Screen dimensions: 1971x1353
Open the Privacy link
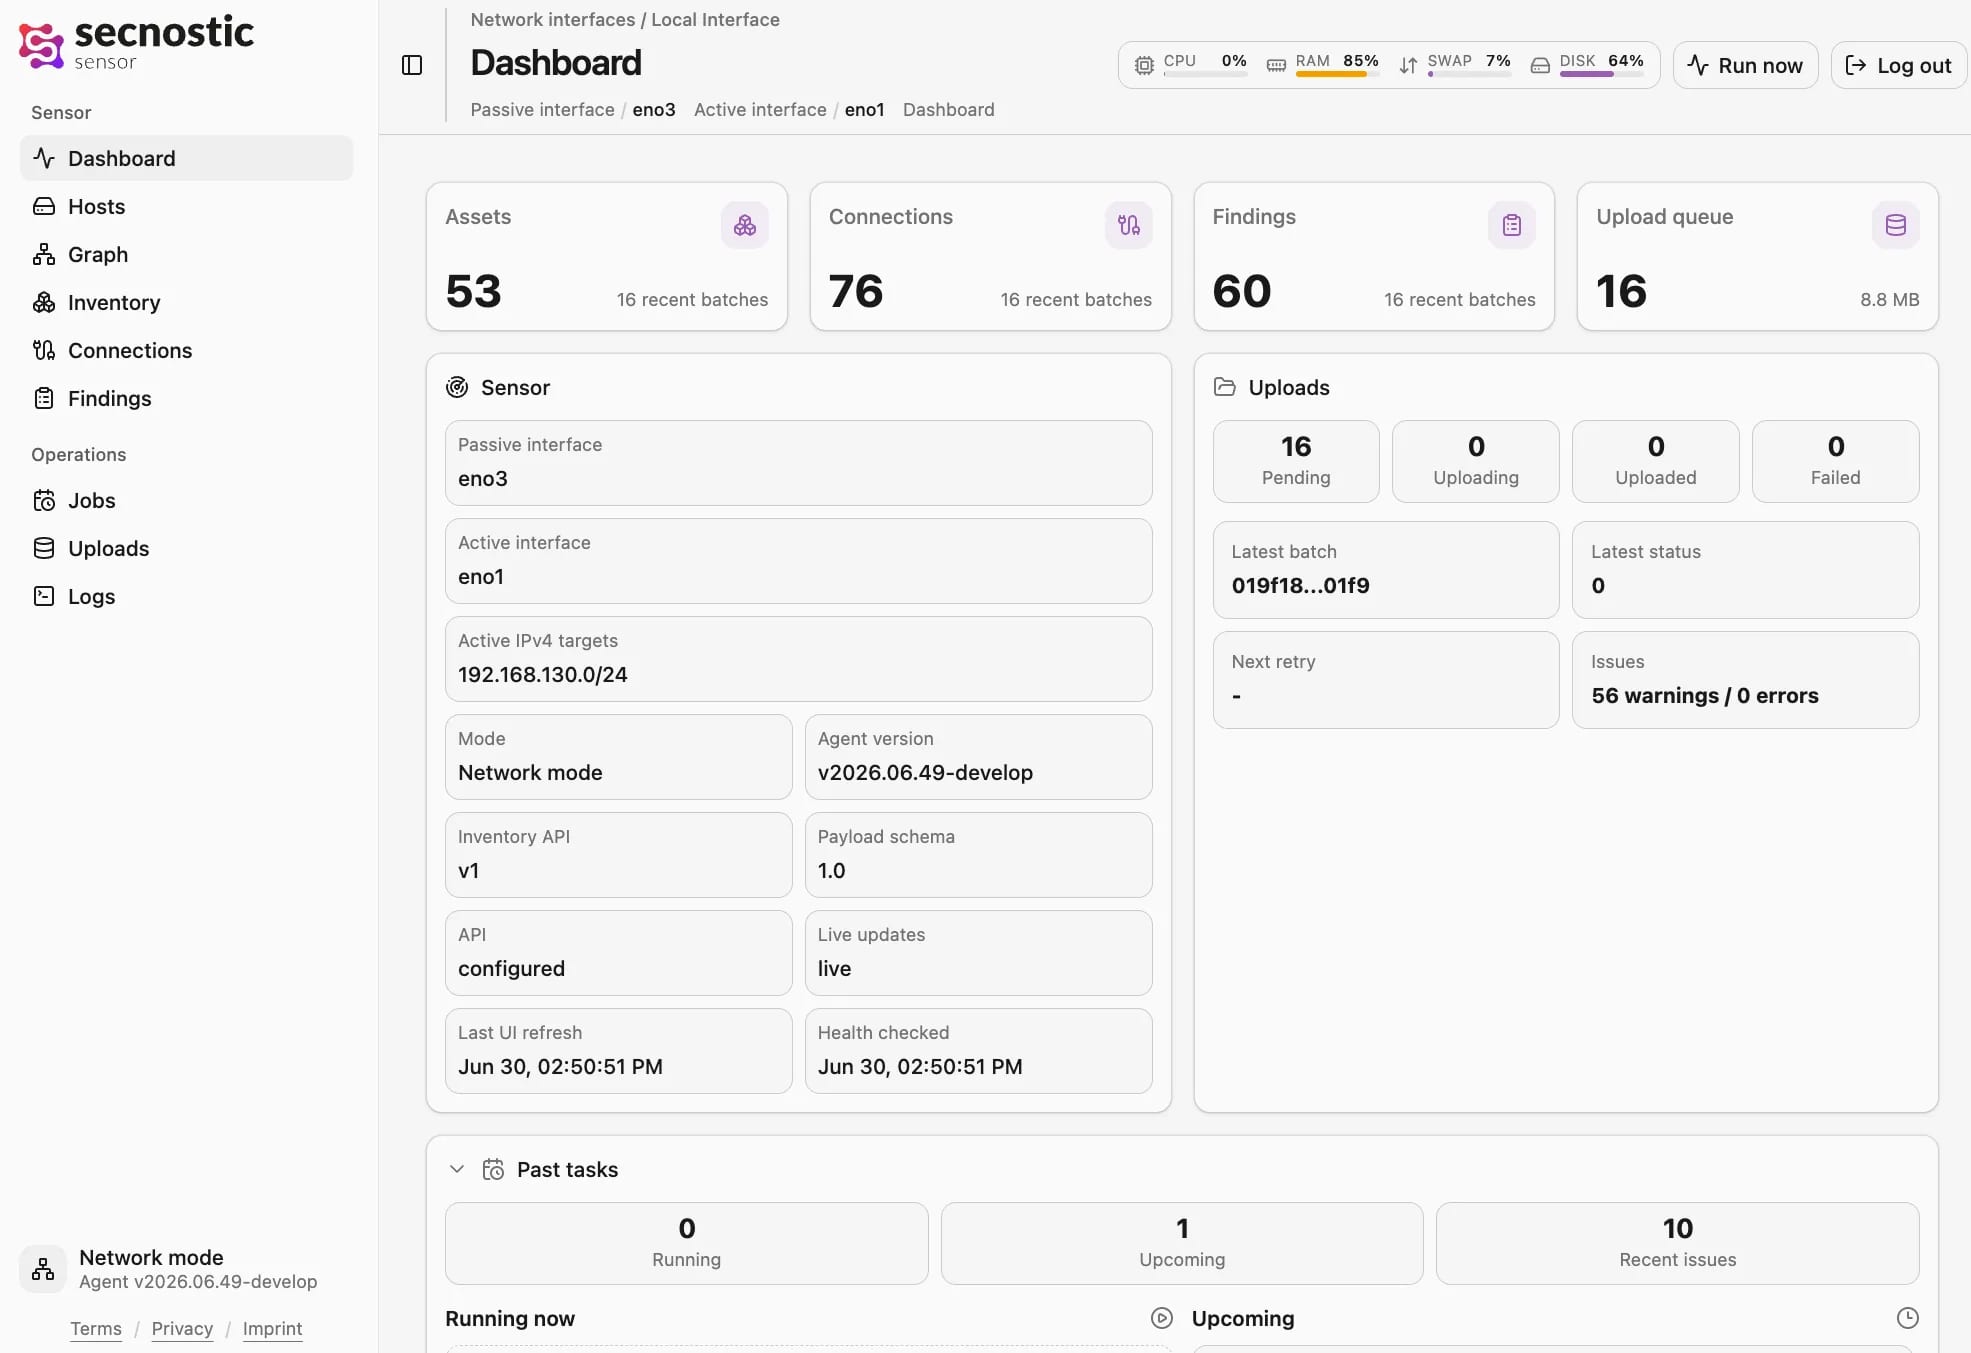coord(182,1328)
